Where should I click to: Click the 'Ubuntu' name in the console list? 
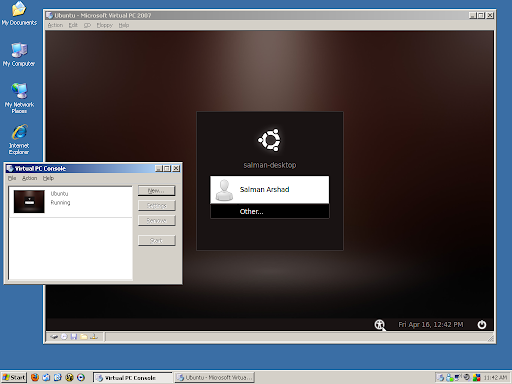59,194
